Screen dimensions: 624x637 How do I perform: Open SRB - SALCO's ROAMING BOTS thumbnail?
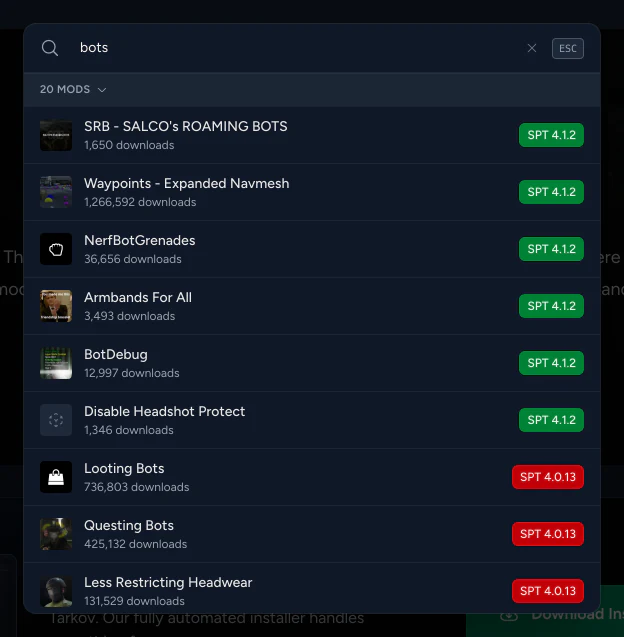click(56, 135)
